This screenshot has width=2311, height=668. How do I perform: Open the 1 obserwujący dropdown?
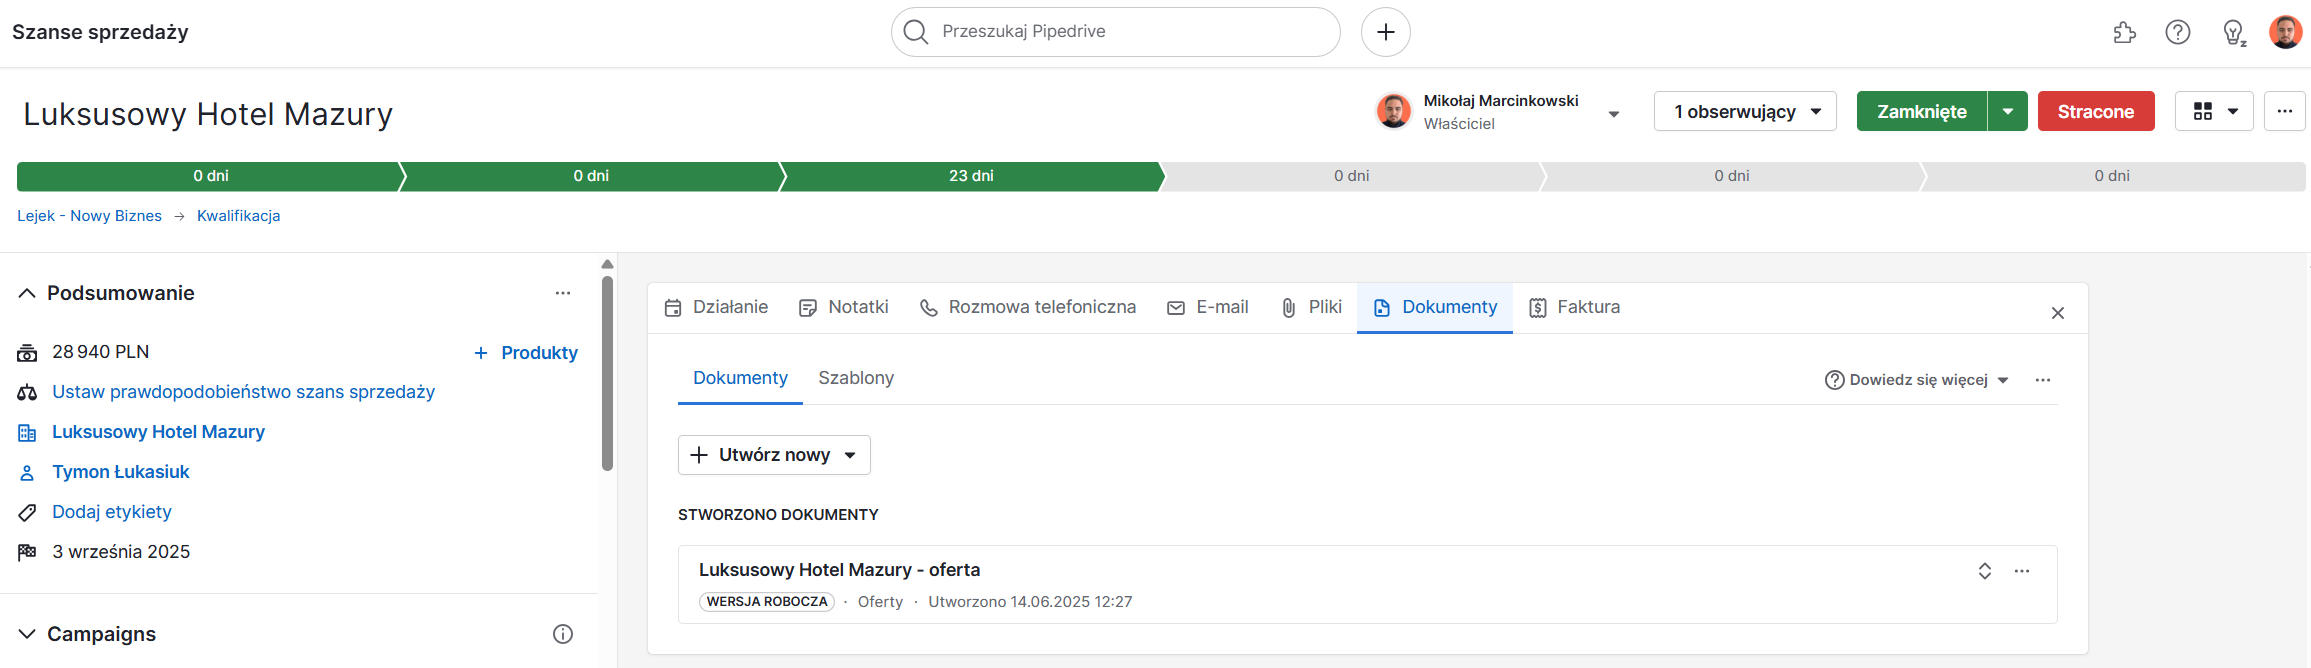[1745, 111]
